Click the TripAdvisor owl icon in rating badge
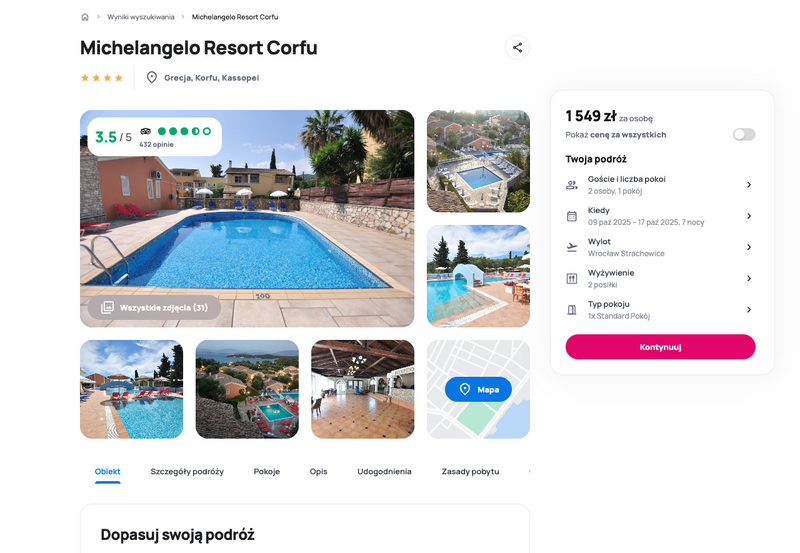Image resolution: width=800 pixels, height=553 pixels. click(x=146, y=131)
